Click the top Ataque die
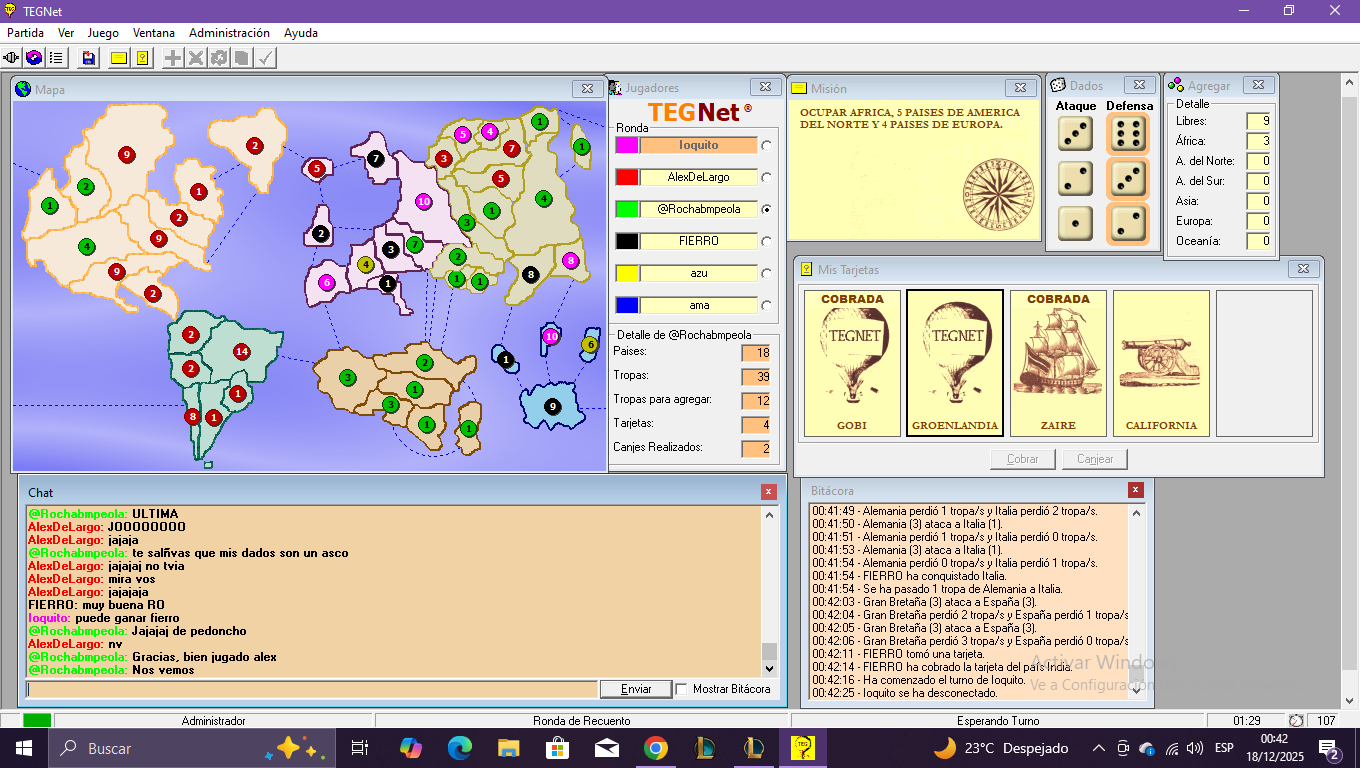This screenshot has height=768, width=1360. [1075, 133]
